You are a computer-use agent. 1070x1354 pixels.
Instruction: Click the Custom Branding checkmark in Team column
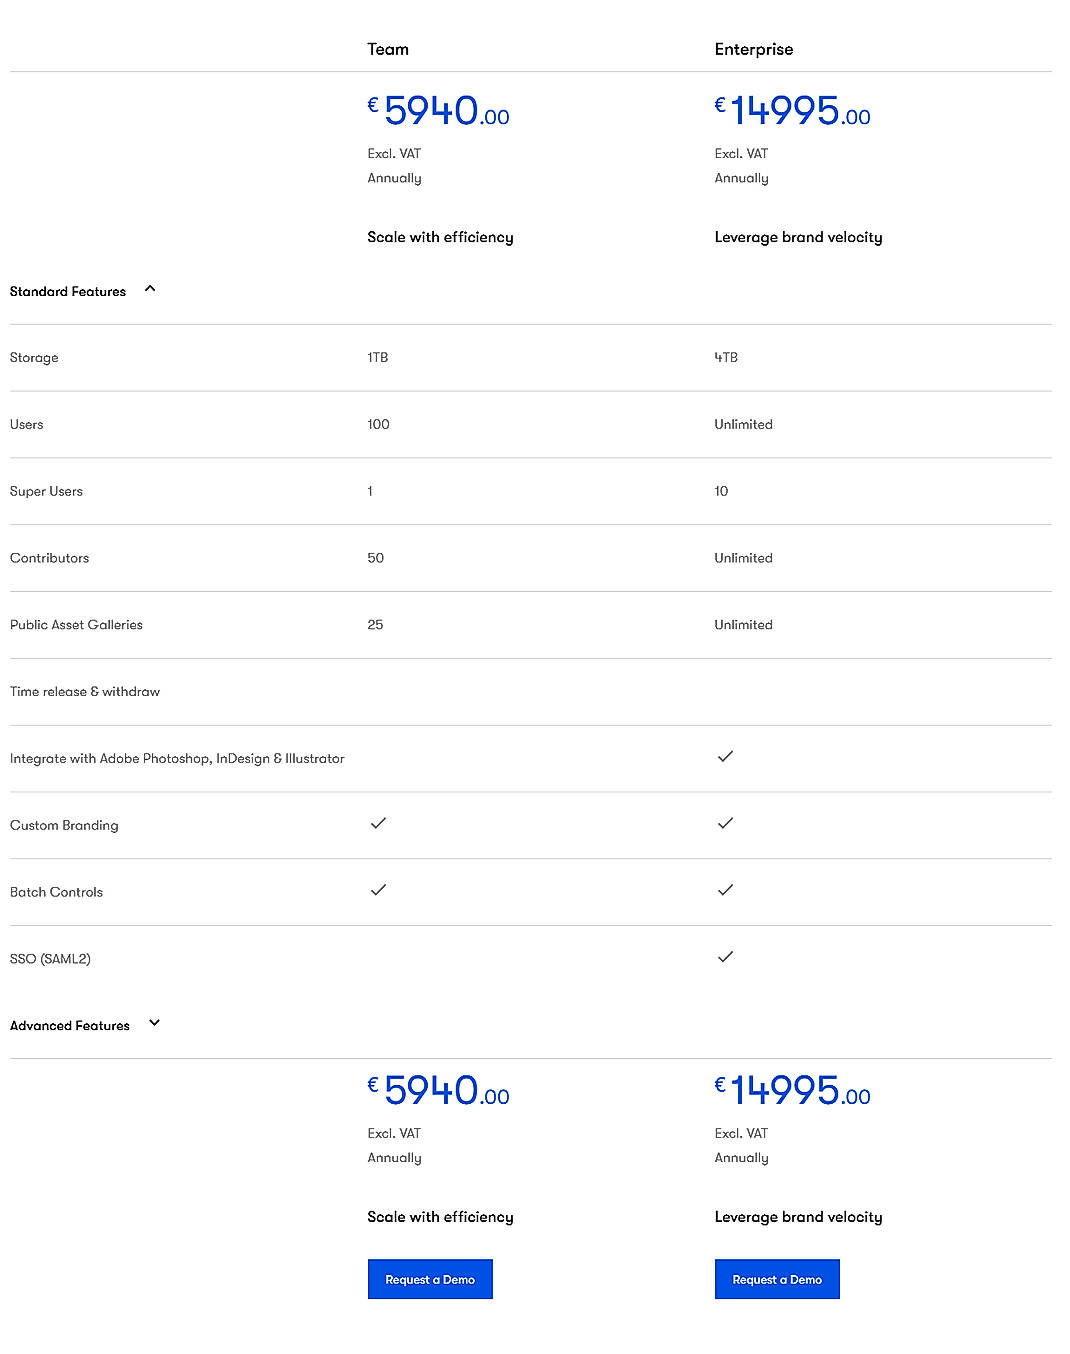[x=378, y=824]
